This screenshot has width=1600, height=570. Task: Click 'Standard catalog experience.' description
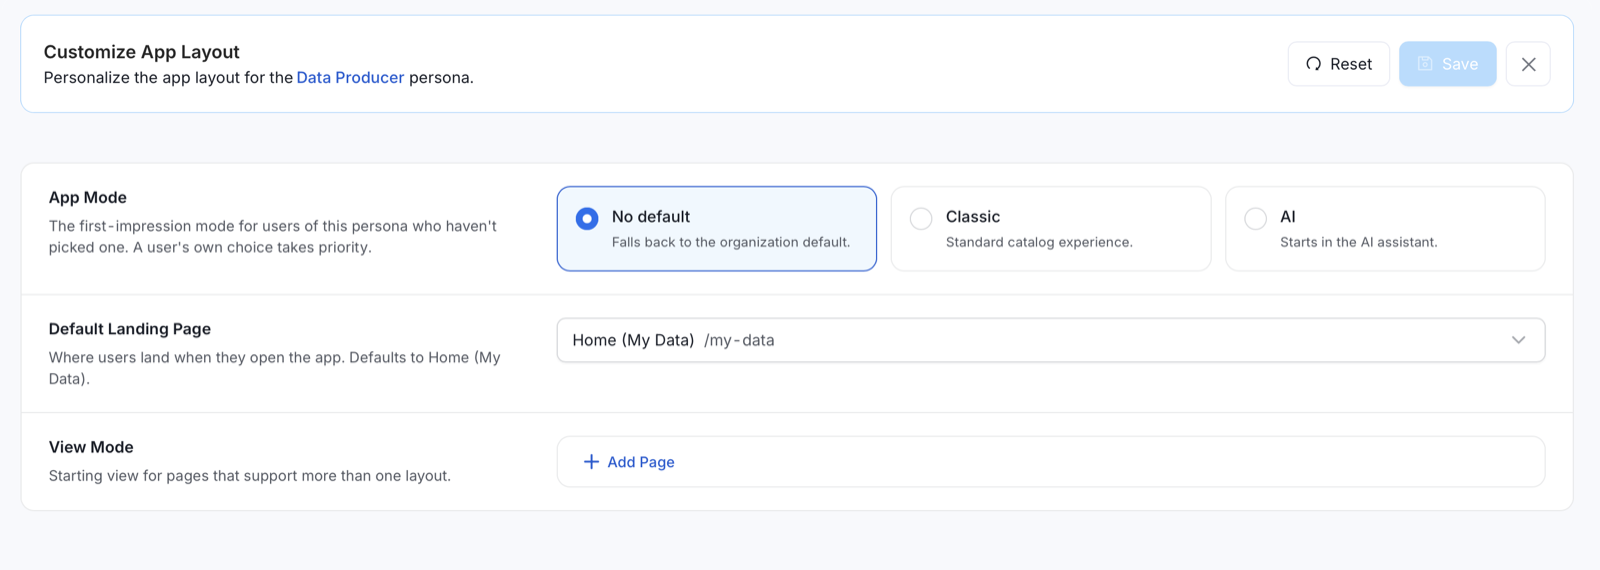1039,242
